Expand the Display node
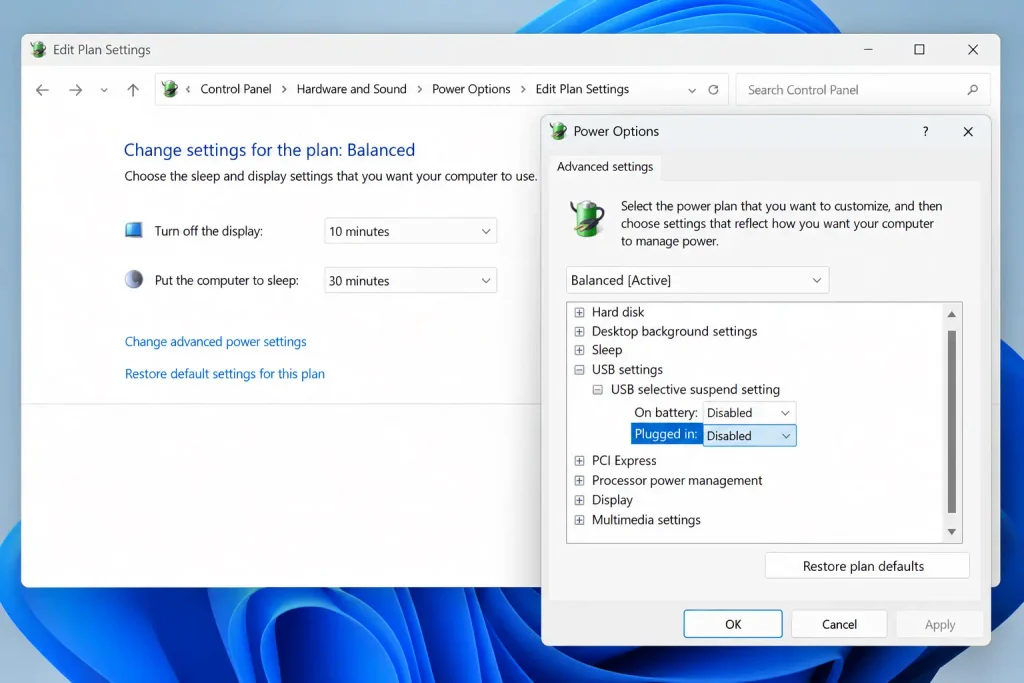Screen dimensions: 1024x683 579,500
